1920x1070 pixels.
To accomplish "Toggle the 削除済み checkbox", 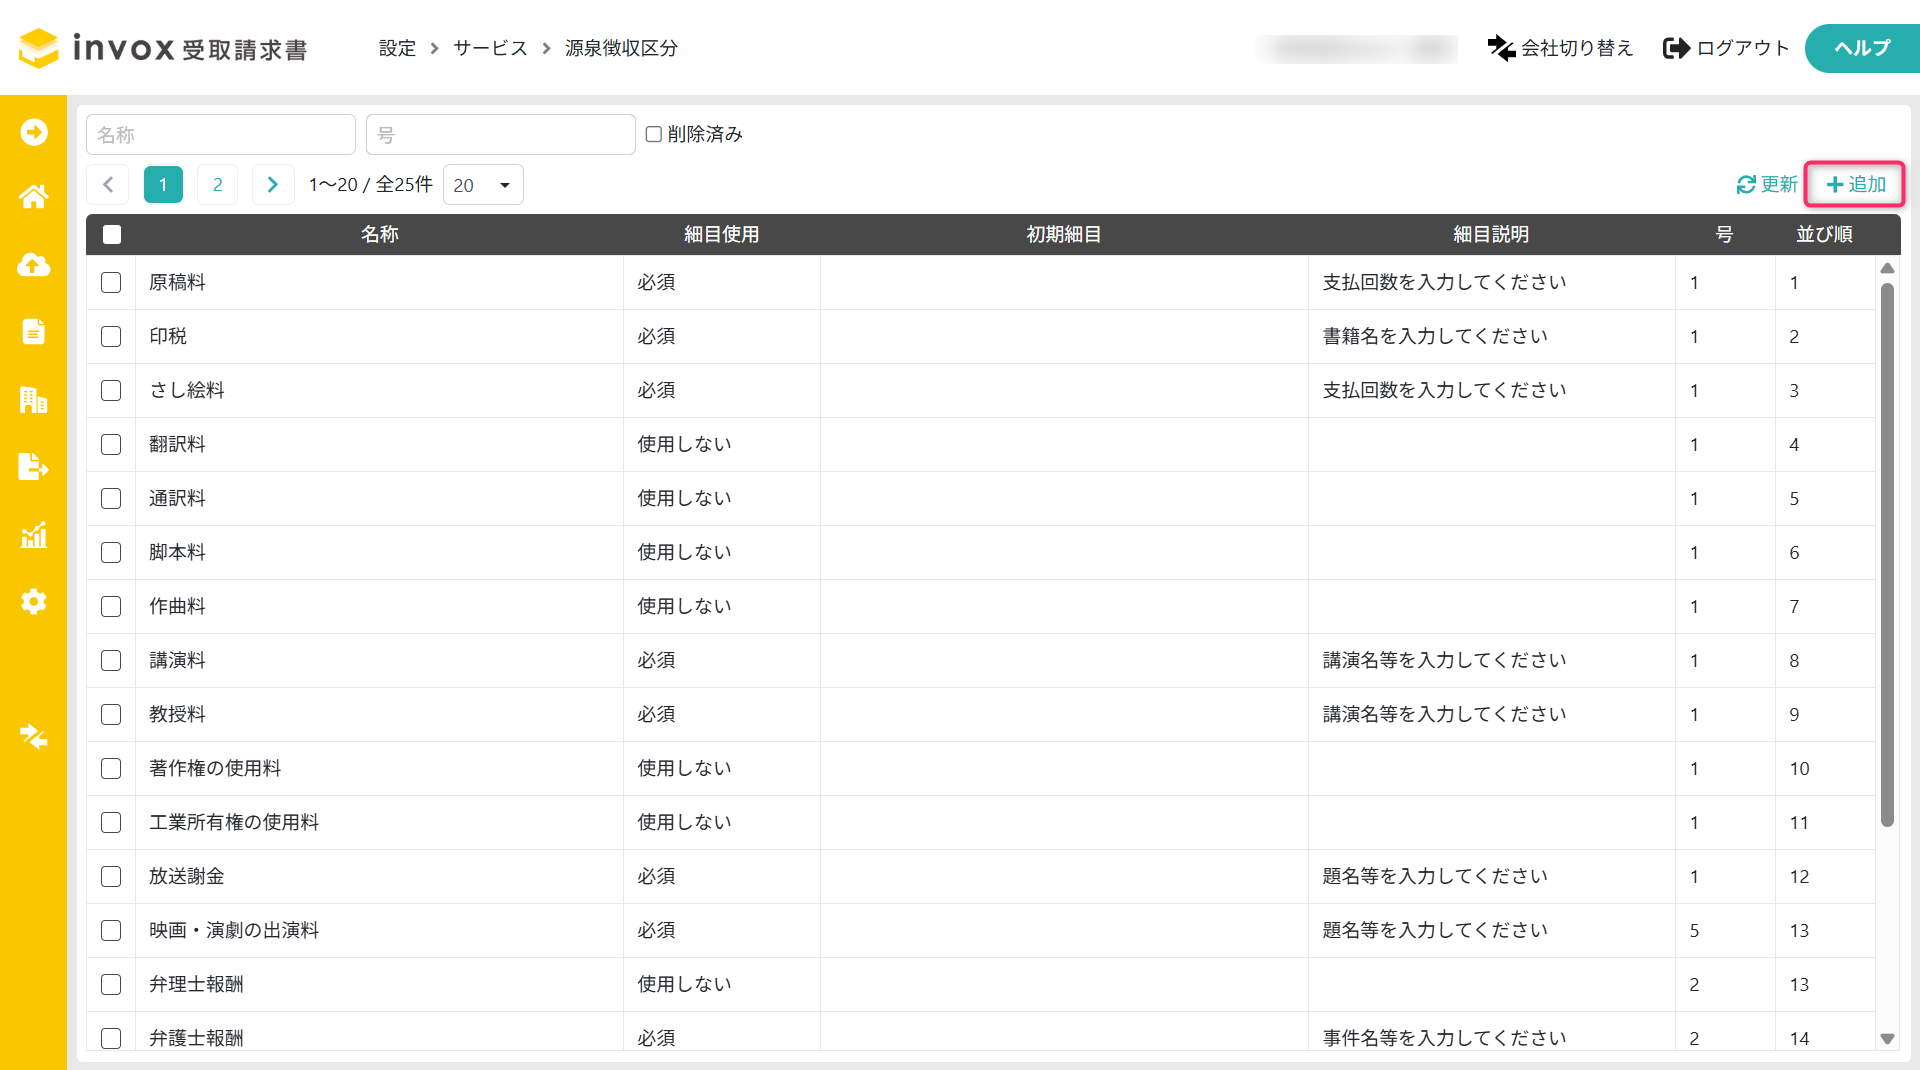I will coord(654,134).
